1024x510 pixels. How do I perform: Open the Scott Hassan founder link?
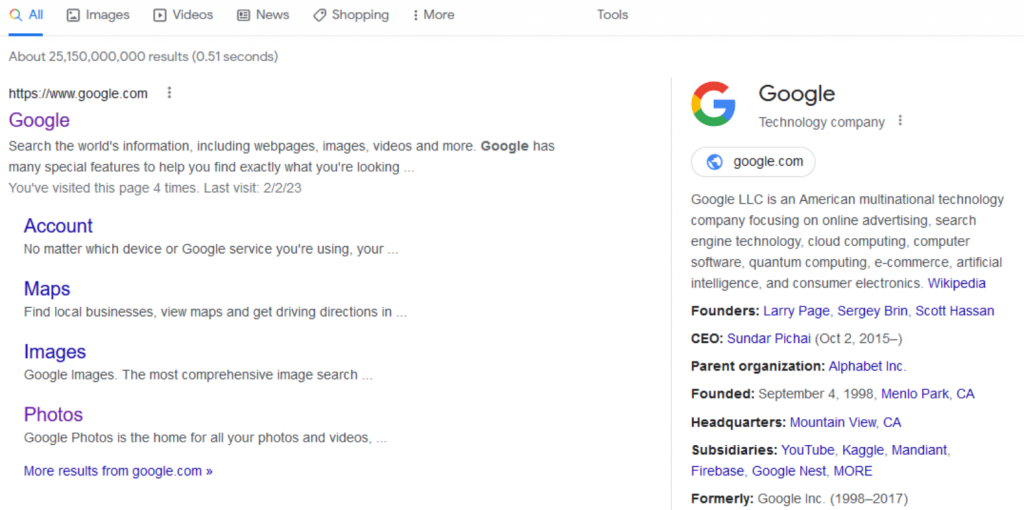pos(955,311)
